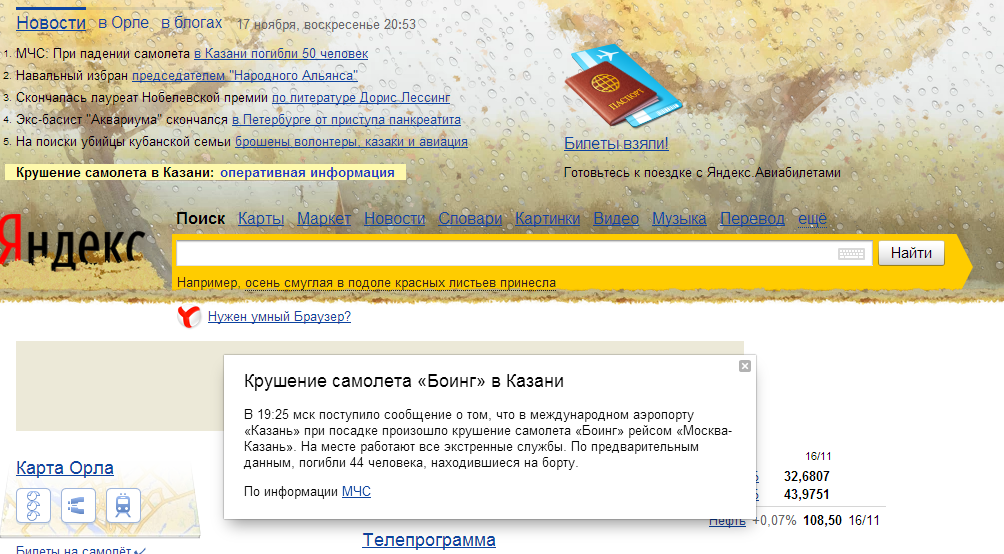Open the Нефть price link

point(727,521)
